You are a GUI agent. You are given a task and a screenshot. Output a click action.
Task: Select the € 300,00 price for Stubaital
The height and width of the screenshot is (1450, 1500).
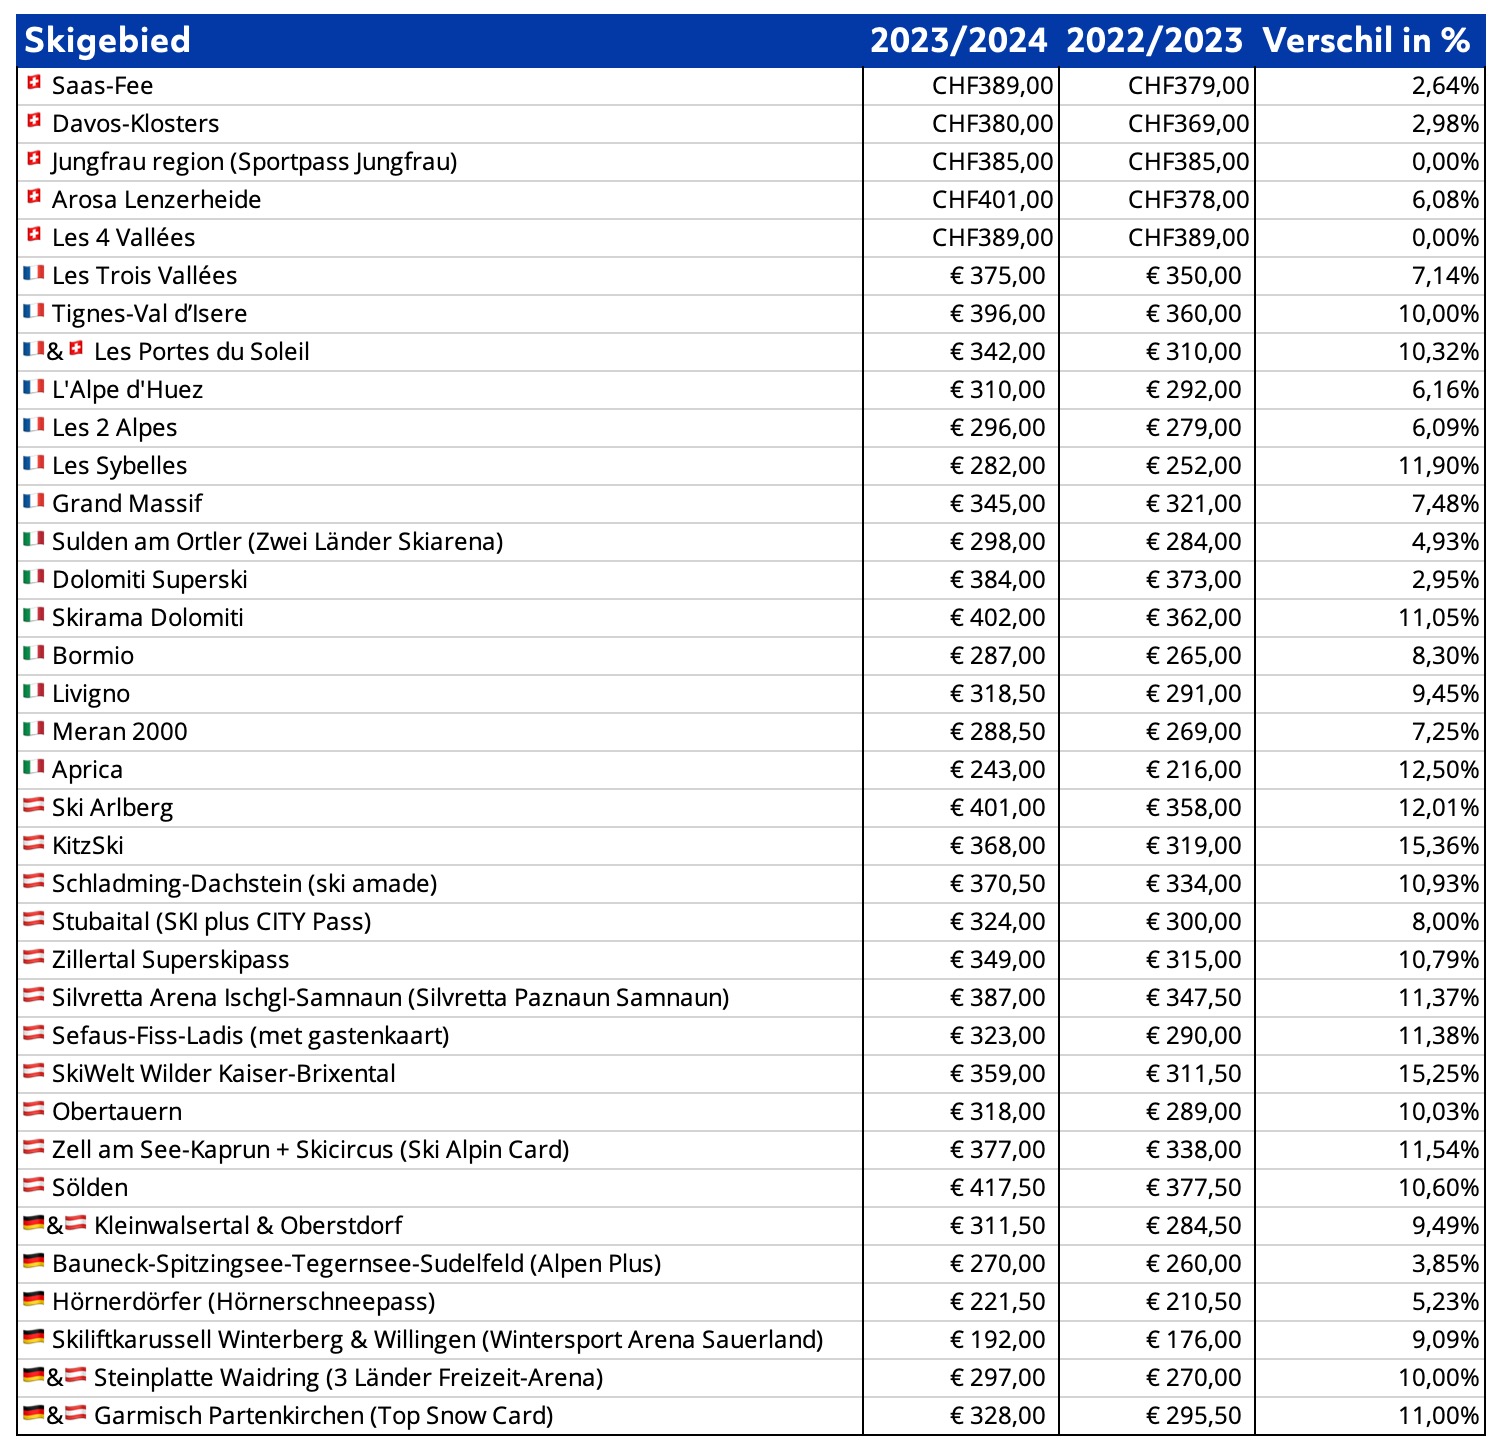[x=1193, y=922]
